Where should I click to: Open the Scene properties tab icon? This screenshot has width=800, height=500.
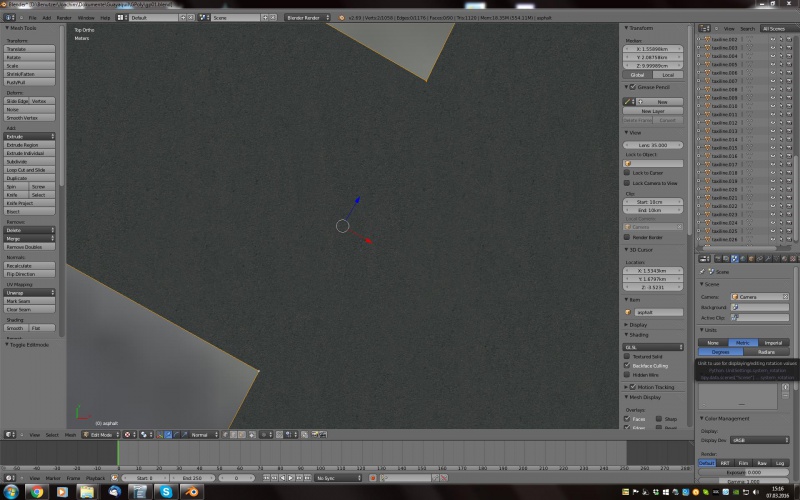coord(734,259)
